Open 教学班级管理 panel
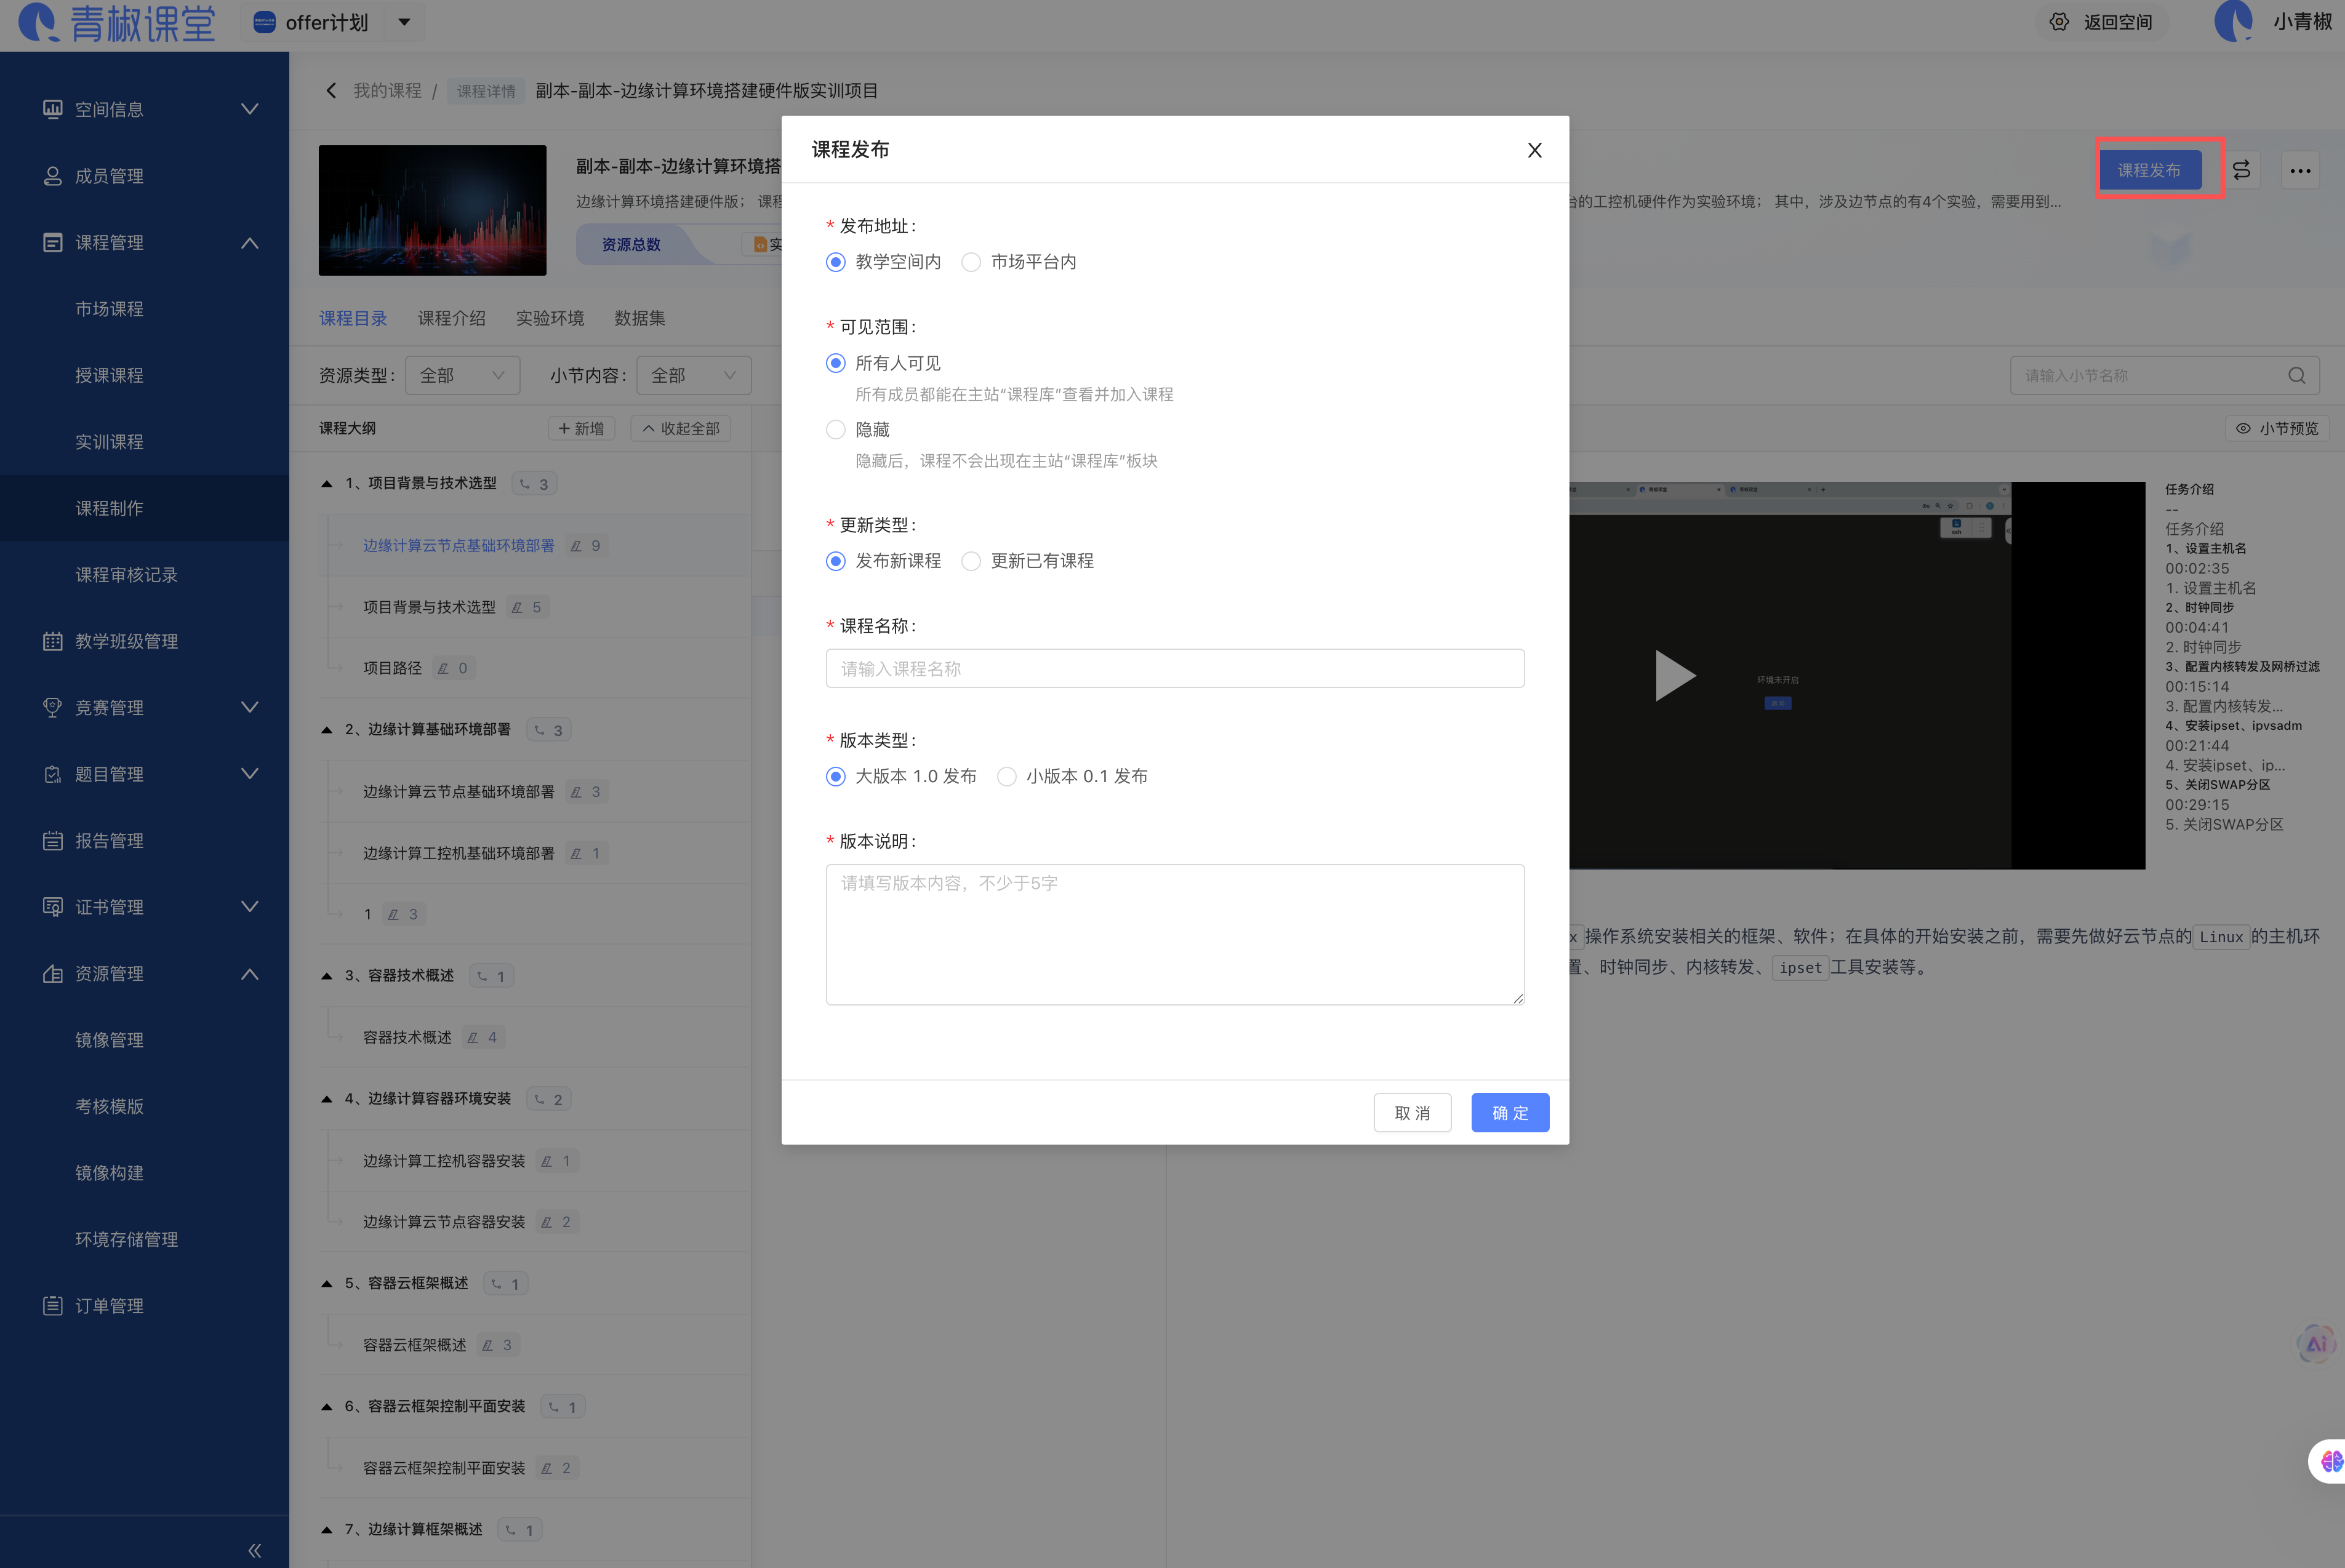 [x=125, y=641]
